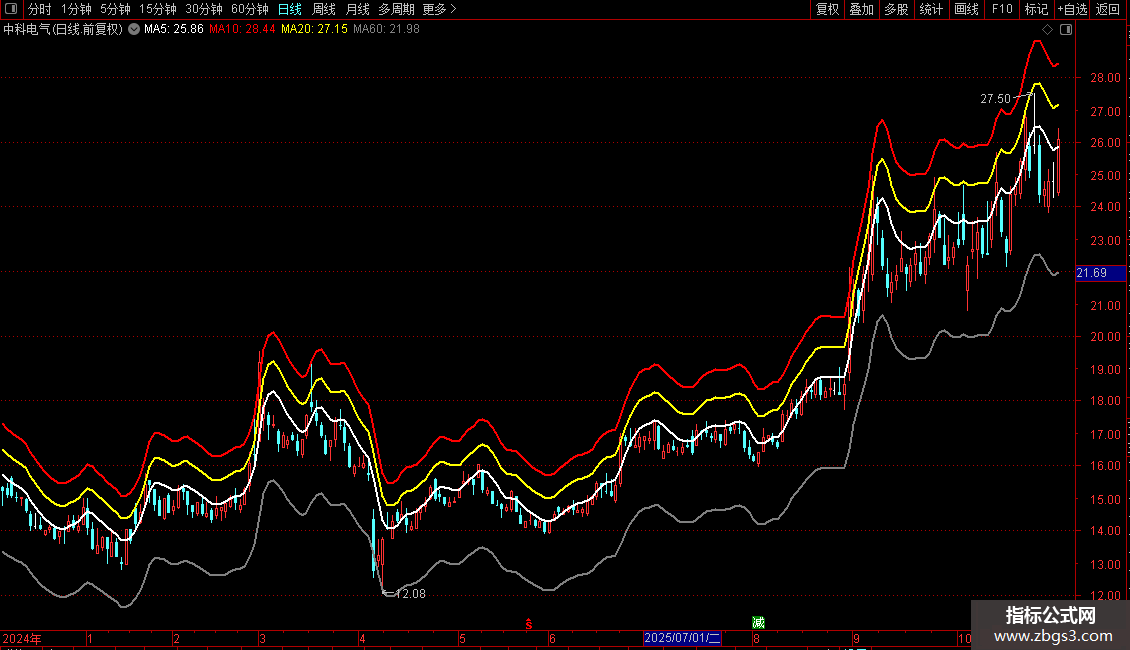The width and height of the screenshot is (1130, 650).
Task: Switch to 月线 monthly chart
Action: [357, 9]
